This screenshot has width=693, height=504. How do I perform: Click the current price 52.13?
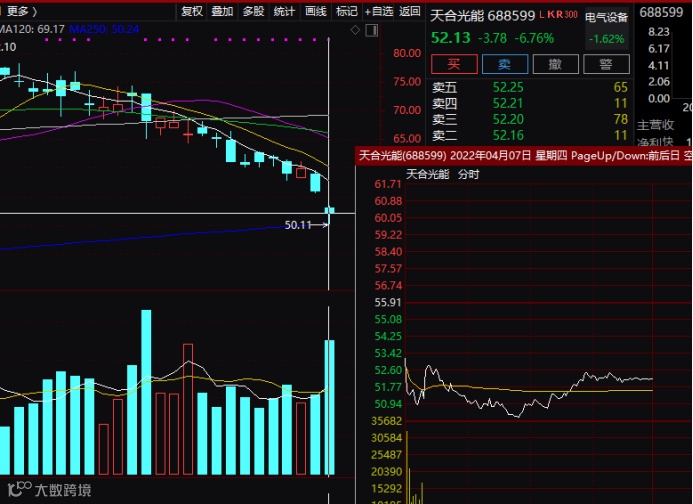point(451,38)
